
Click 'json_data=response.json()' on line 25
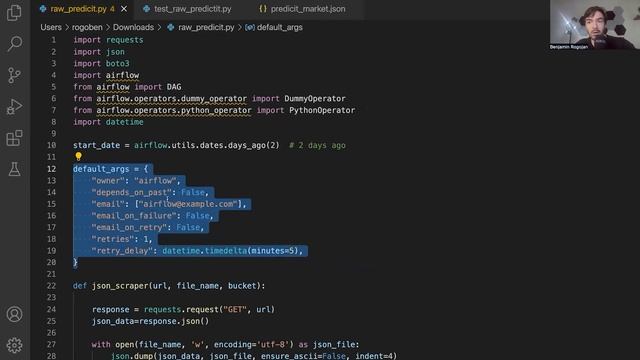[150, 321]
